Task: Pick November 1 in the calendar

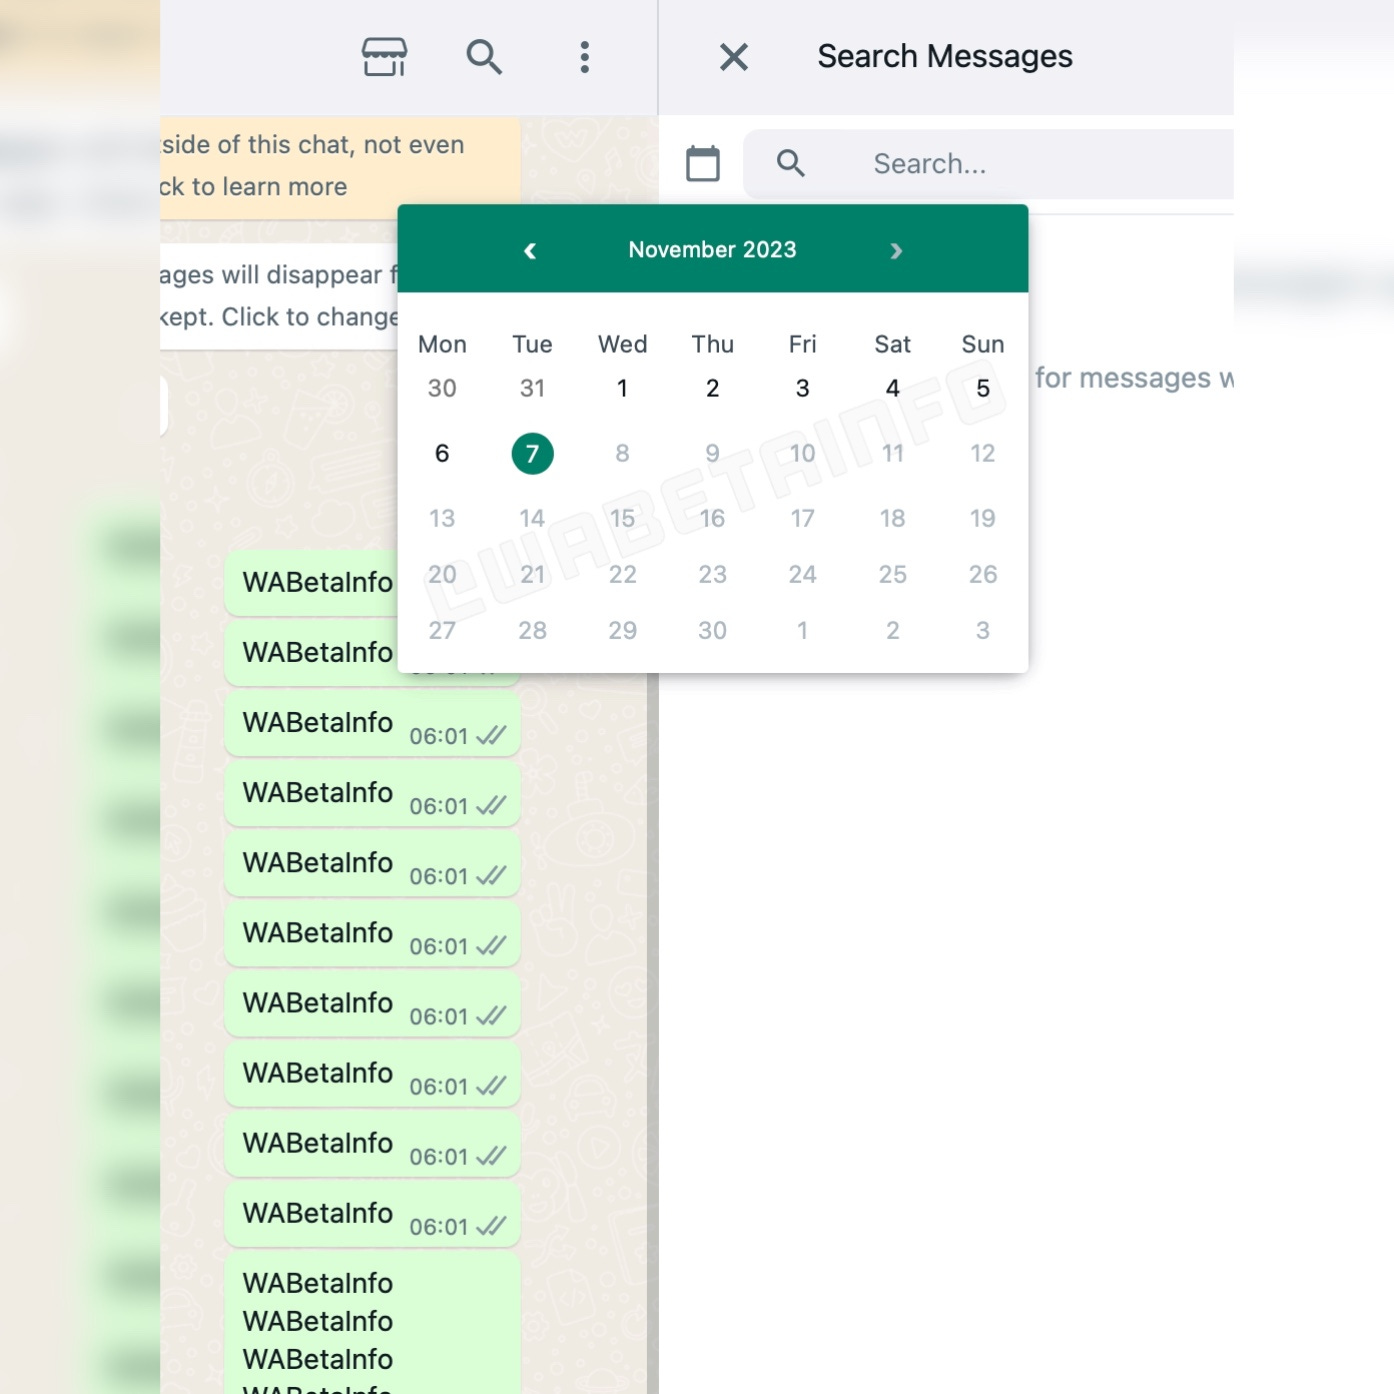Action: [x=622, y=388]
